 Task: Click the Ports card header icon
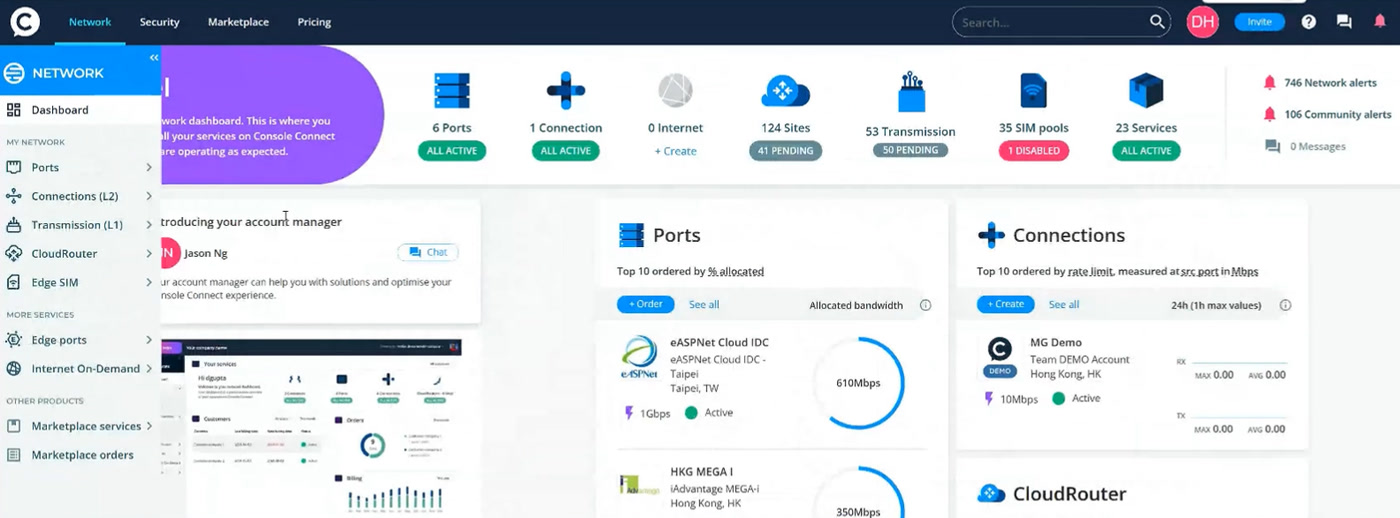(631, 235)
